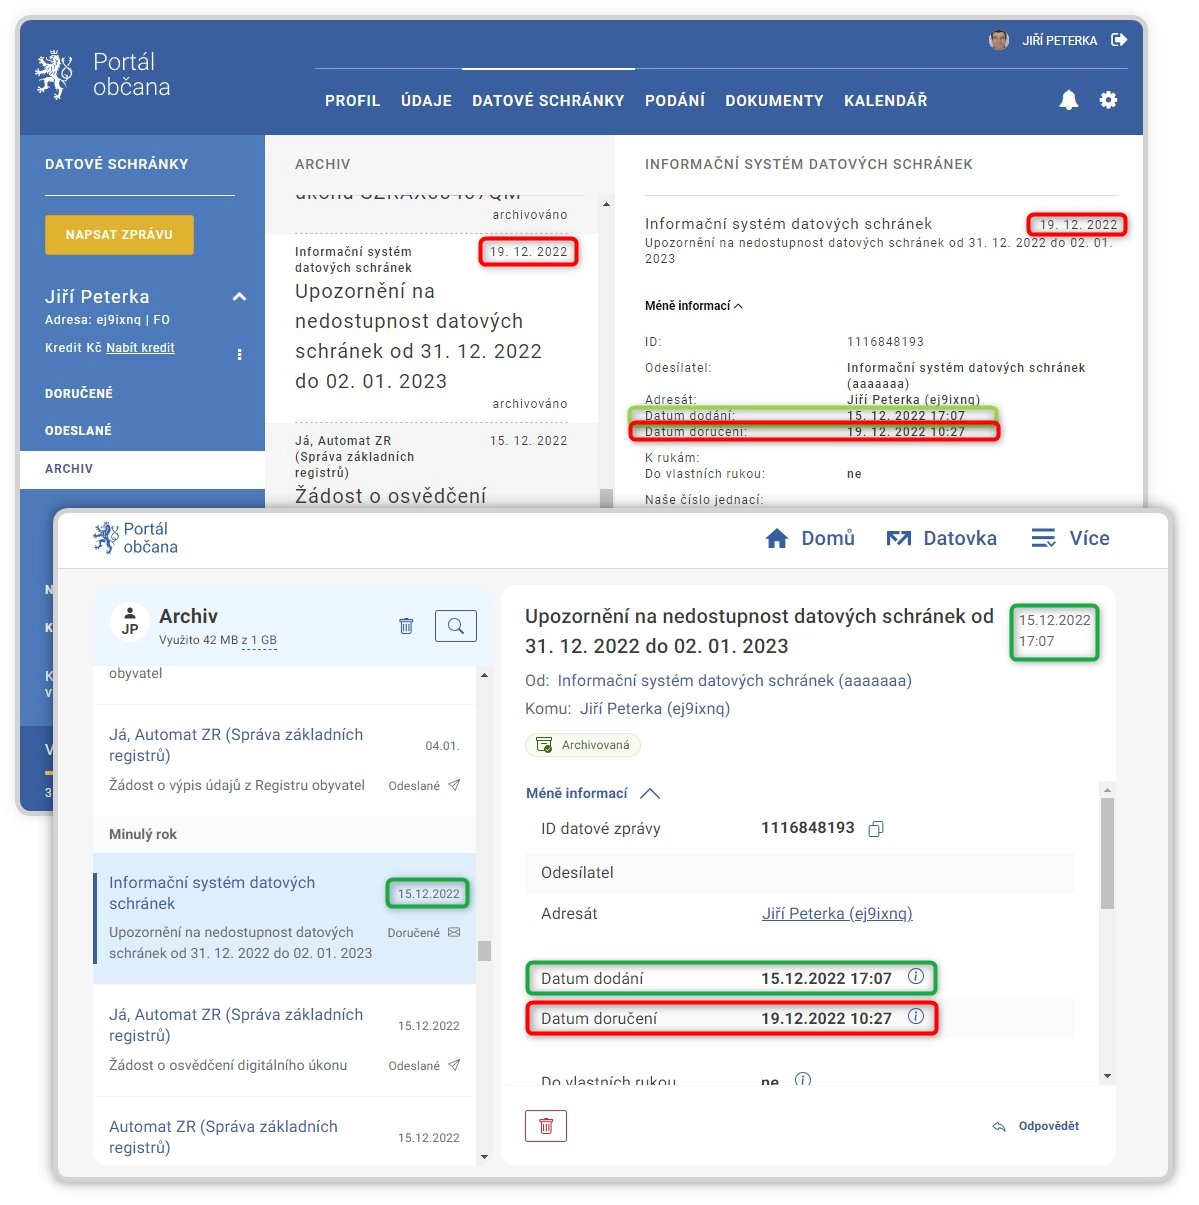This screenshot has height=1205, width=1199.
Task: Click envelope icon next to Doručené status
Action: click(454, 933)
